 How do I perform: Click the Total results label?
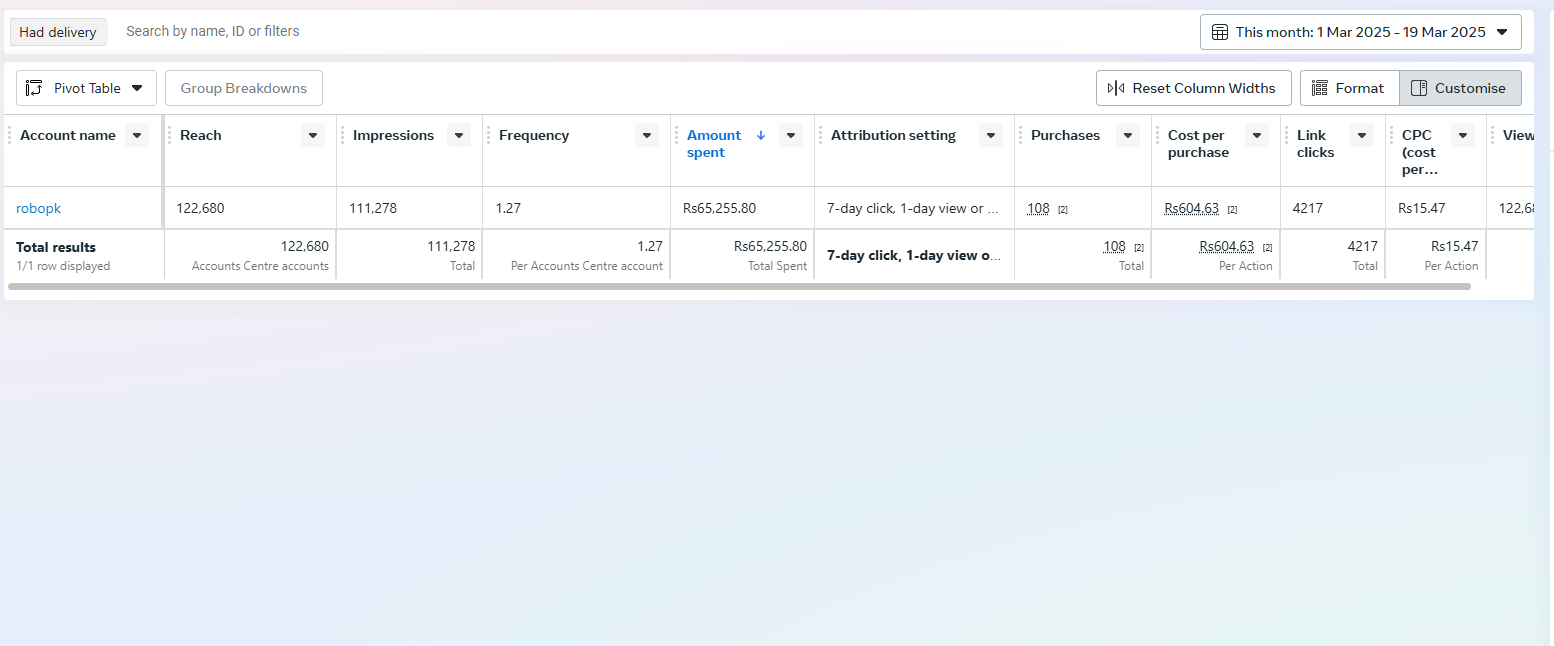[56, 247]
